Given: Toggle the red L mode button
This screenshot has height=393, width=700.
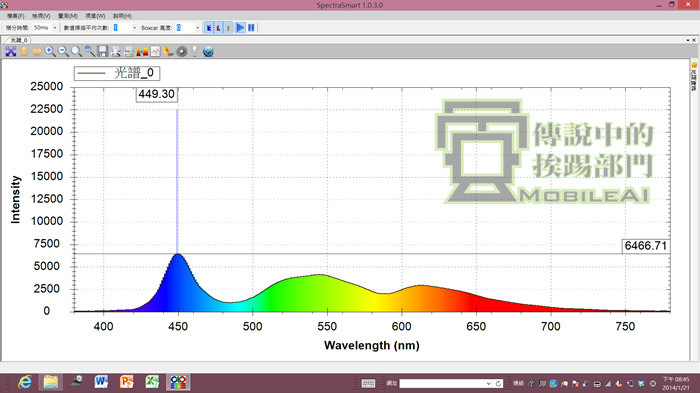Looking at the screenshot, I should 218,28.
